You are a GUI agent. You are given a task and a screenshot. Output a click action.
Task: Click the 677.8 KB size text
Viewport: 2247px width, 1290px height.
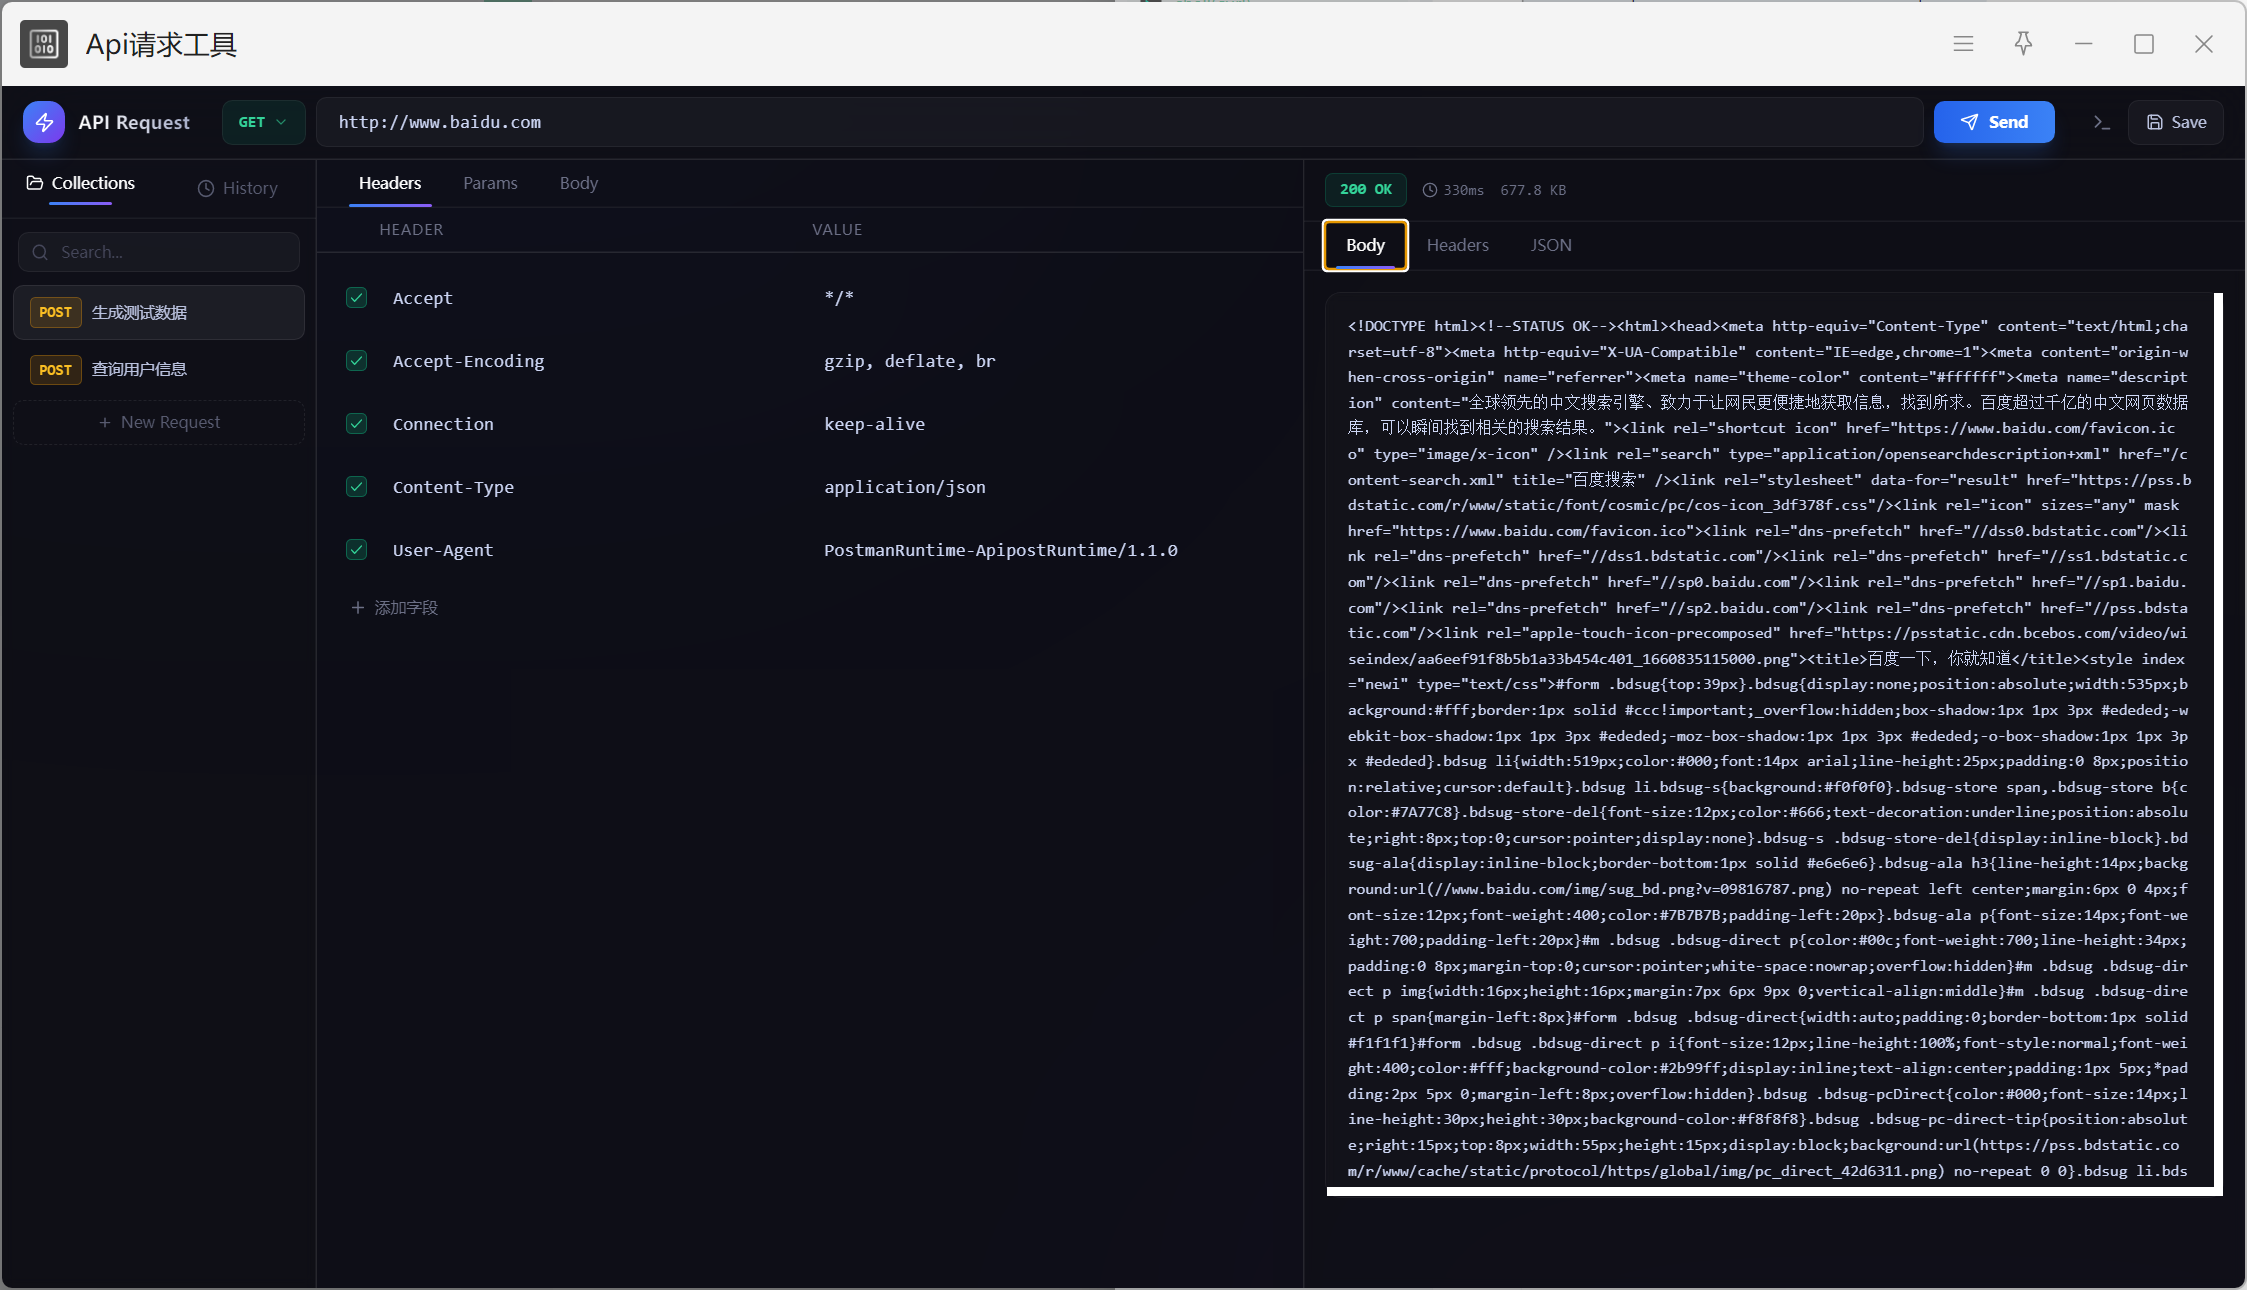(x=1533, y=190)
